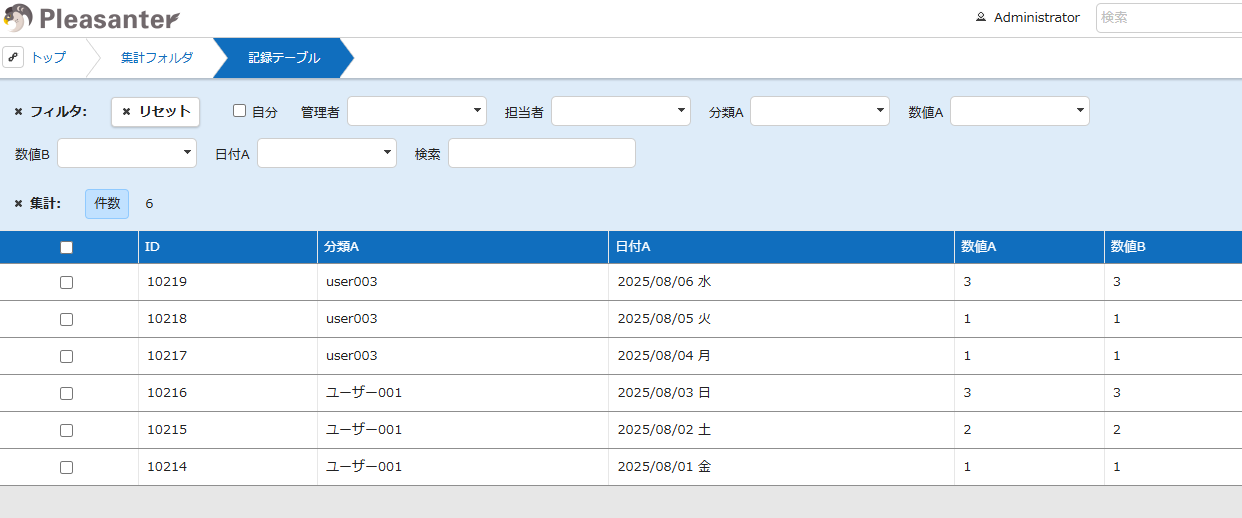1242x518 pixels.
Task: Sort by the 数値A column header
Action: point(1029,247)
